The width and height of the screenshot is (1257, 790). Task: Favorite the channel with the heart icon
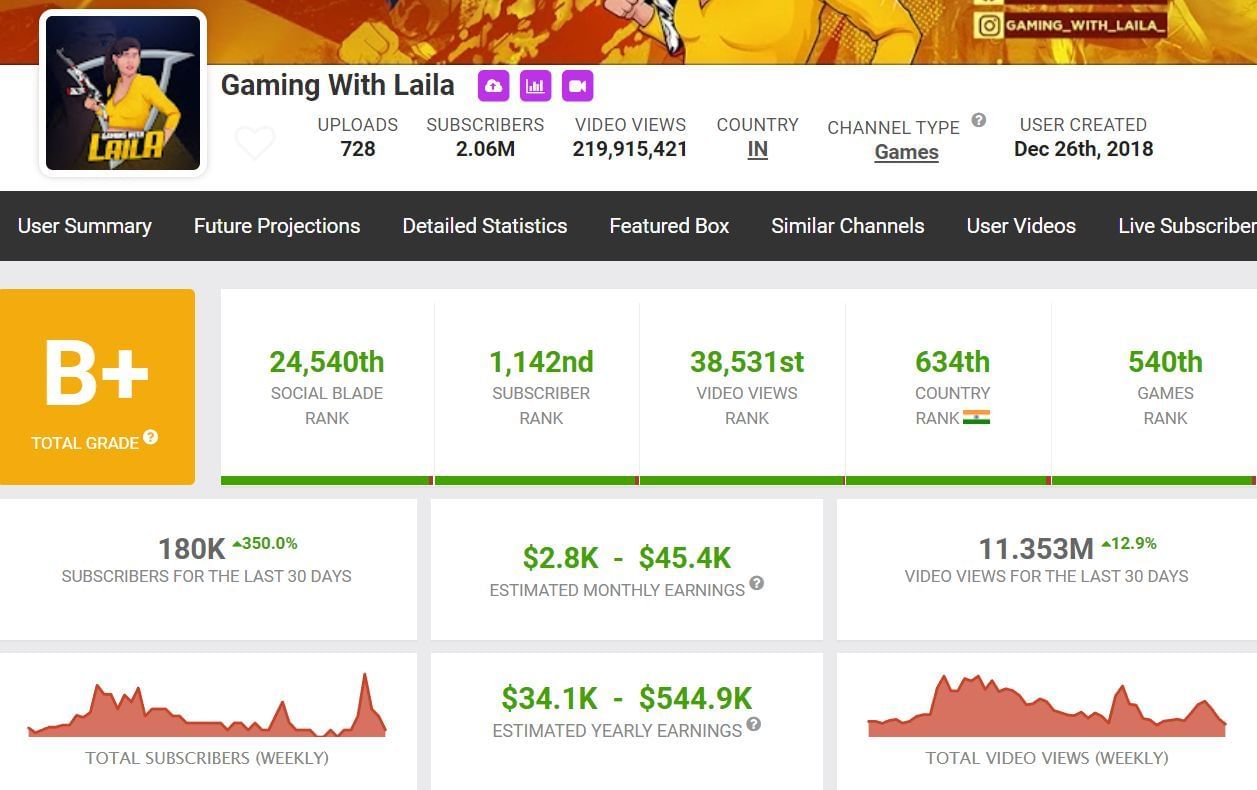(x=255, y=144)
